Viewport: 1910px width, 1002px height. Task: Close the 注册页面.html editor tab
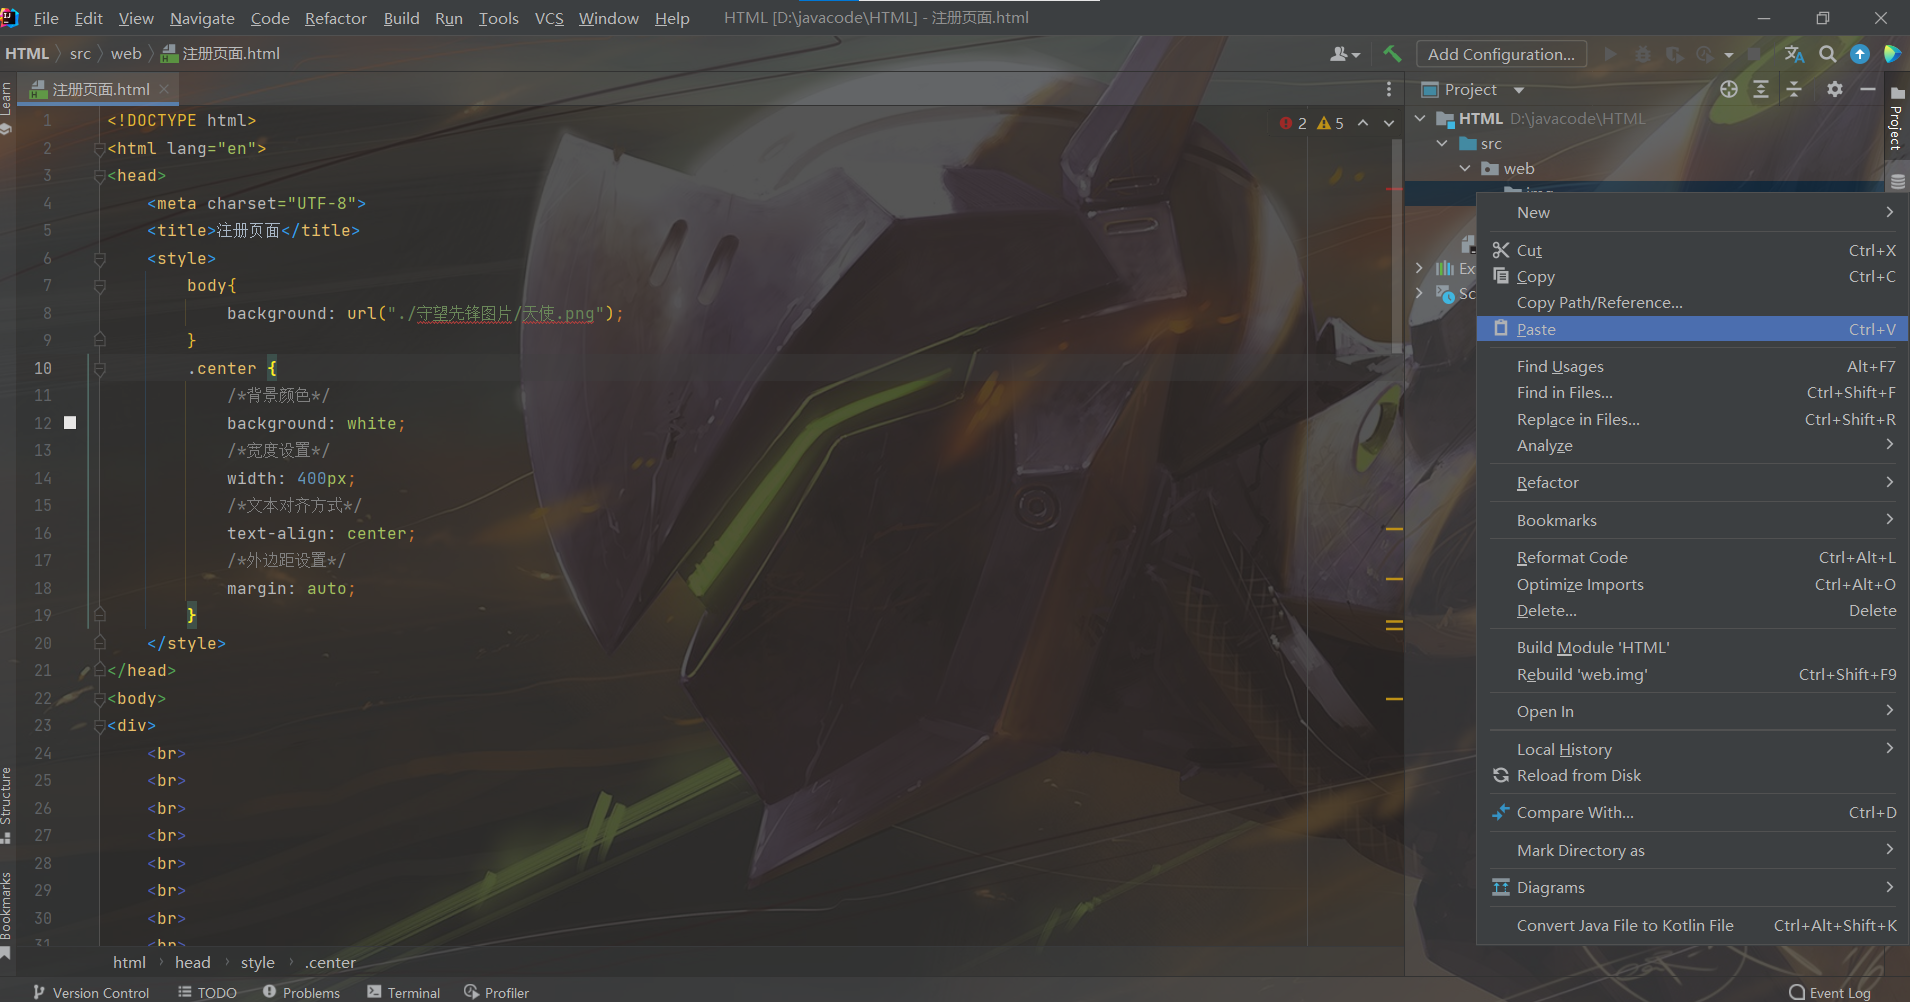click(x=164, y=89)
